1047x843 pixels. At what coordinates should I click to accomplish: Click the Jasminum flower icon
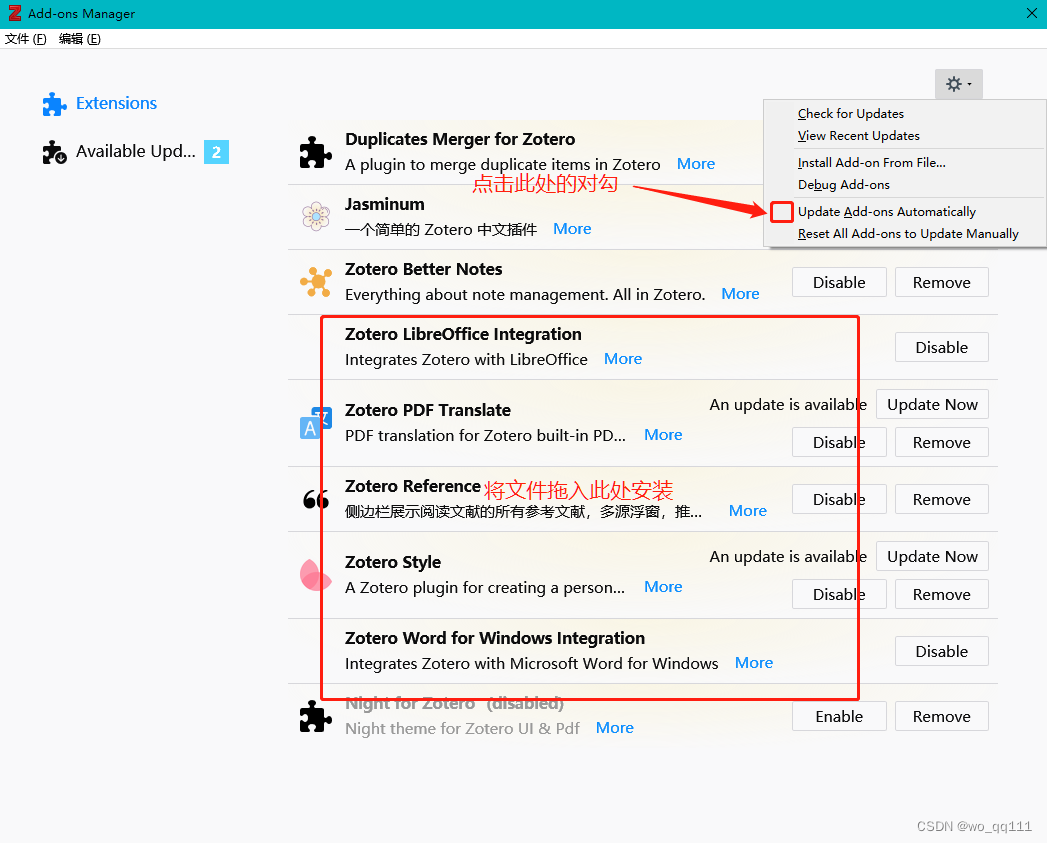point(316,216)
